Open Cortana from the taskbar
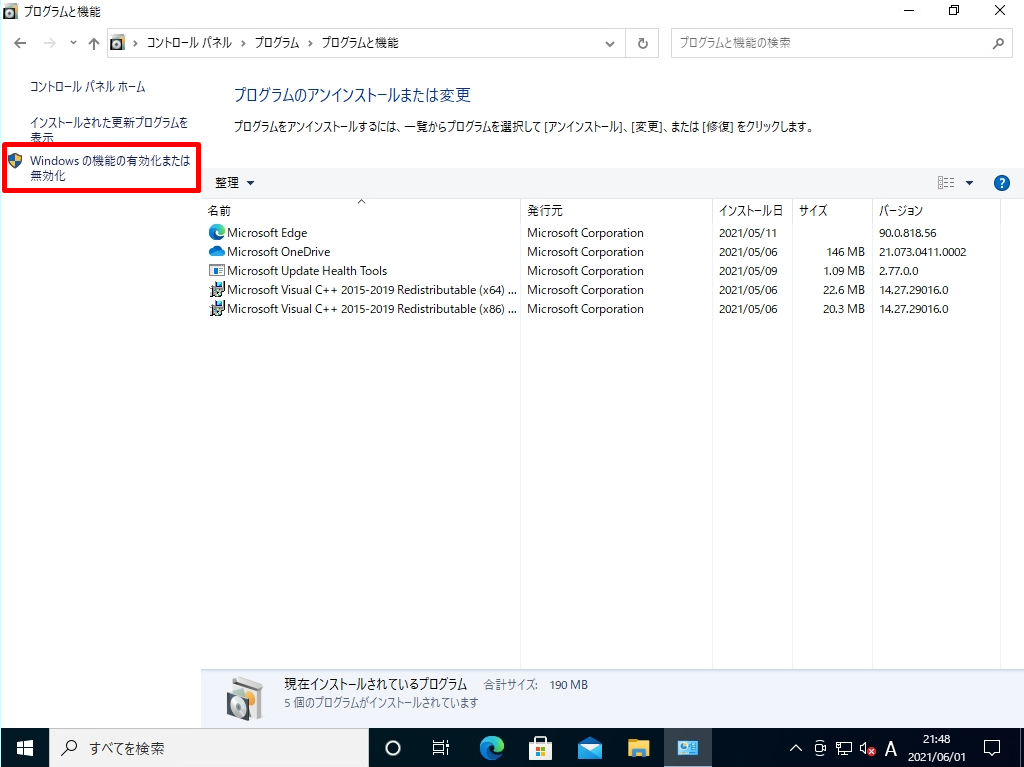The width and height of the screenshot is (1024, 767). [392, 747]
